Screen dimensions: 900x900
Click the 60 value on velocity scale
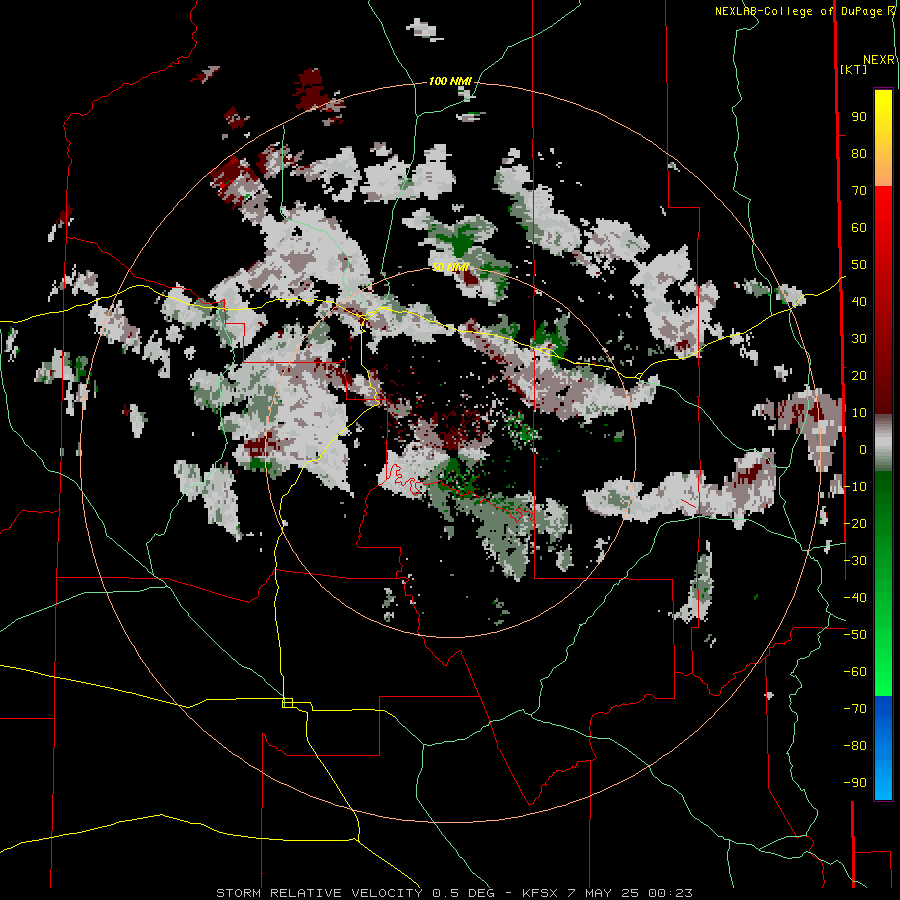(859, 228)
